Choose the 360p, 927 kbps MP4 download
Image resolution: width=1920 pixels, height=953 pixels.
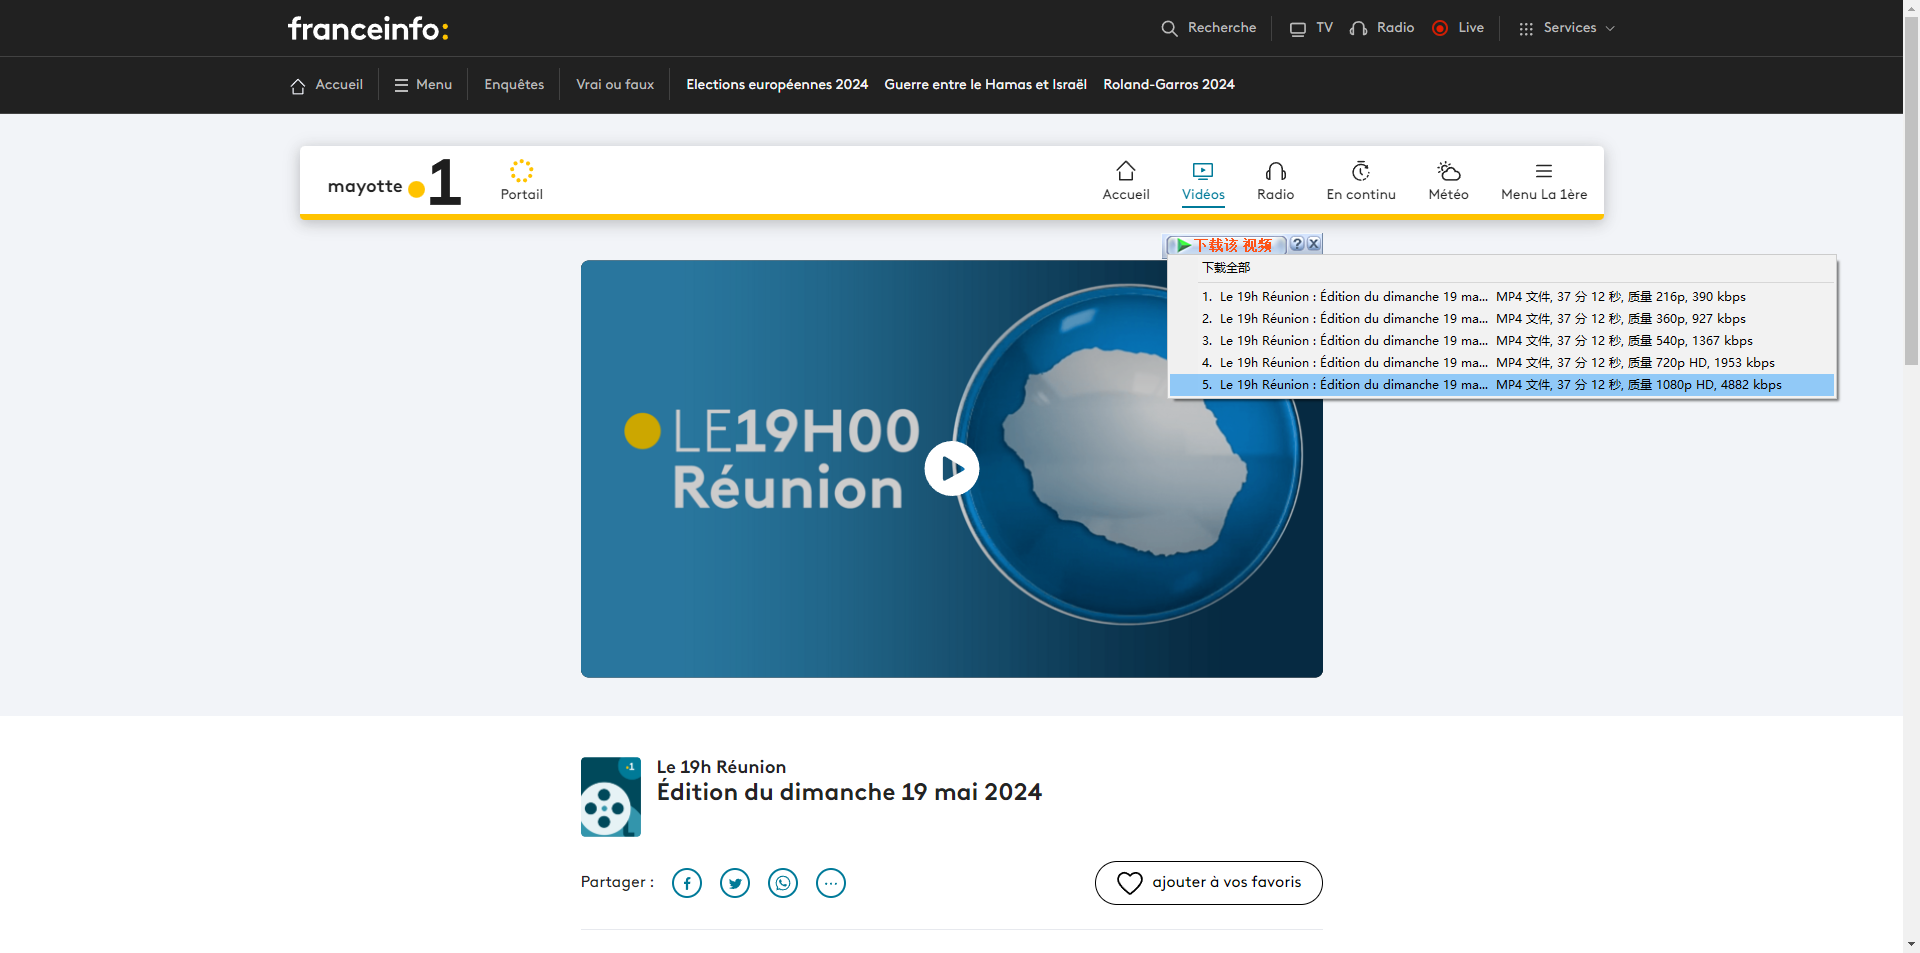[1502, 319]
